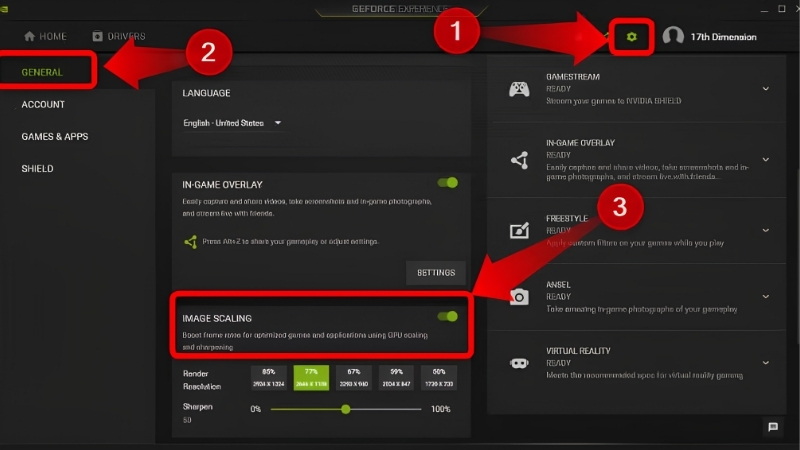Select the 50% render resolution option
This screenshot has width=800, height=450.
tap(439, 378)
